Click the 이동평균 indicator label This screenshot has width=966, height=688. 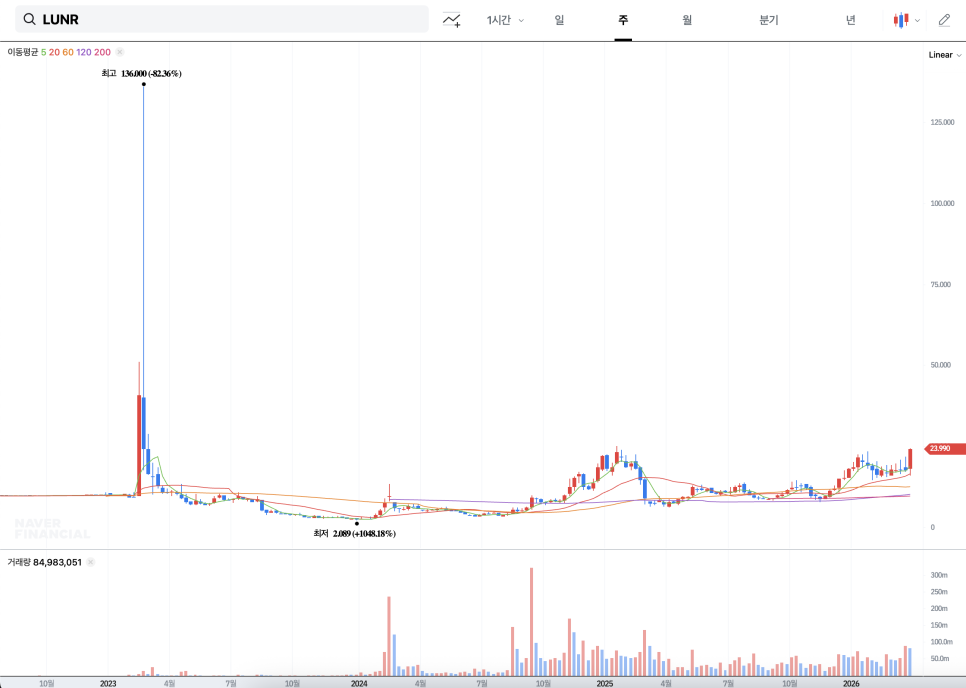click(22, 51)
